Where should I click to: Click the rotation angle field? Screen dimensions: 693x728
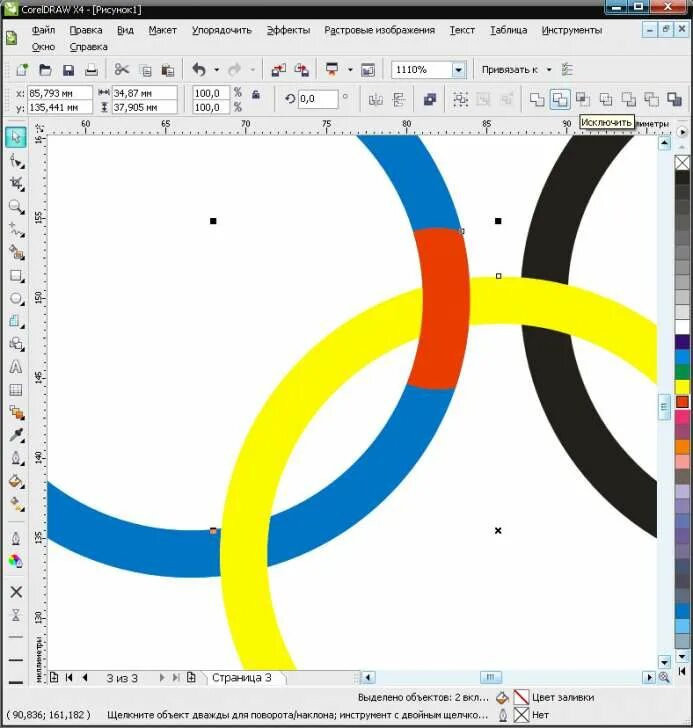point(318,99)
